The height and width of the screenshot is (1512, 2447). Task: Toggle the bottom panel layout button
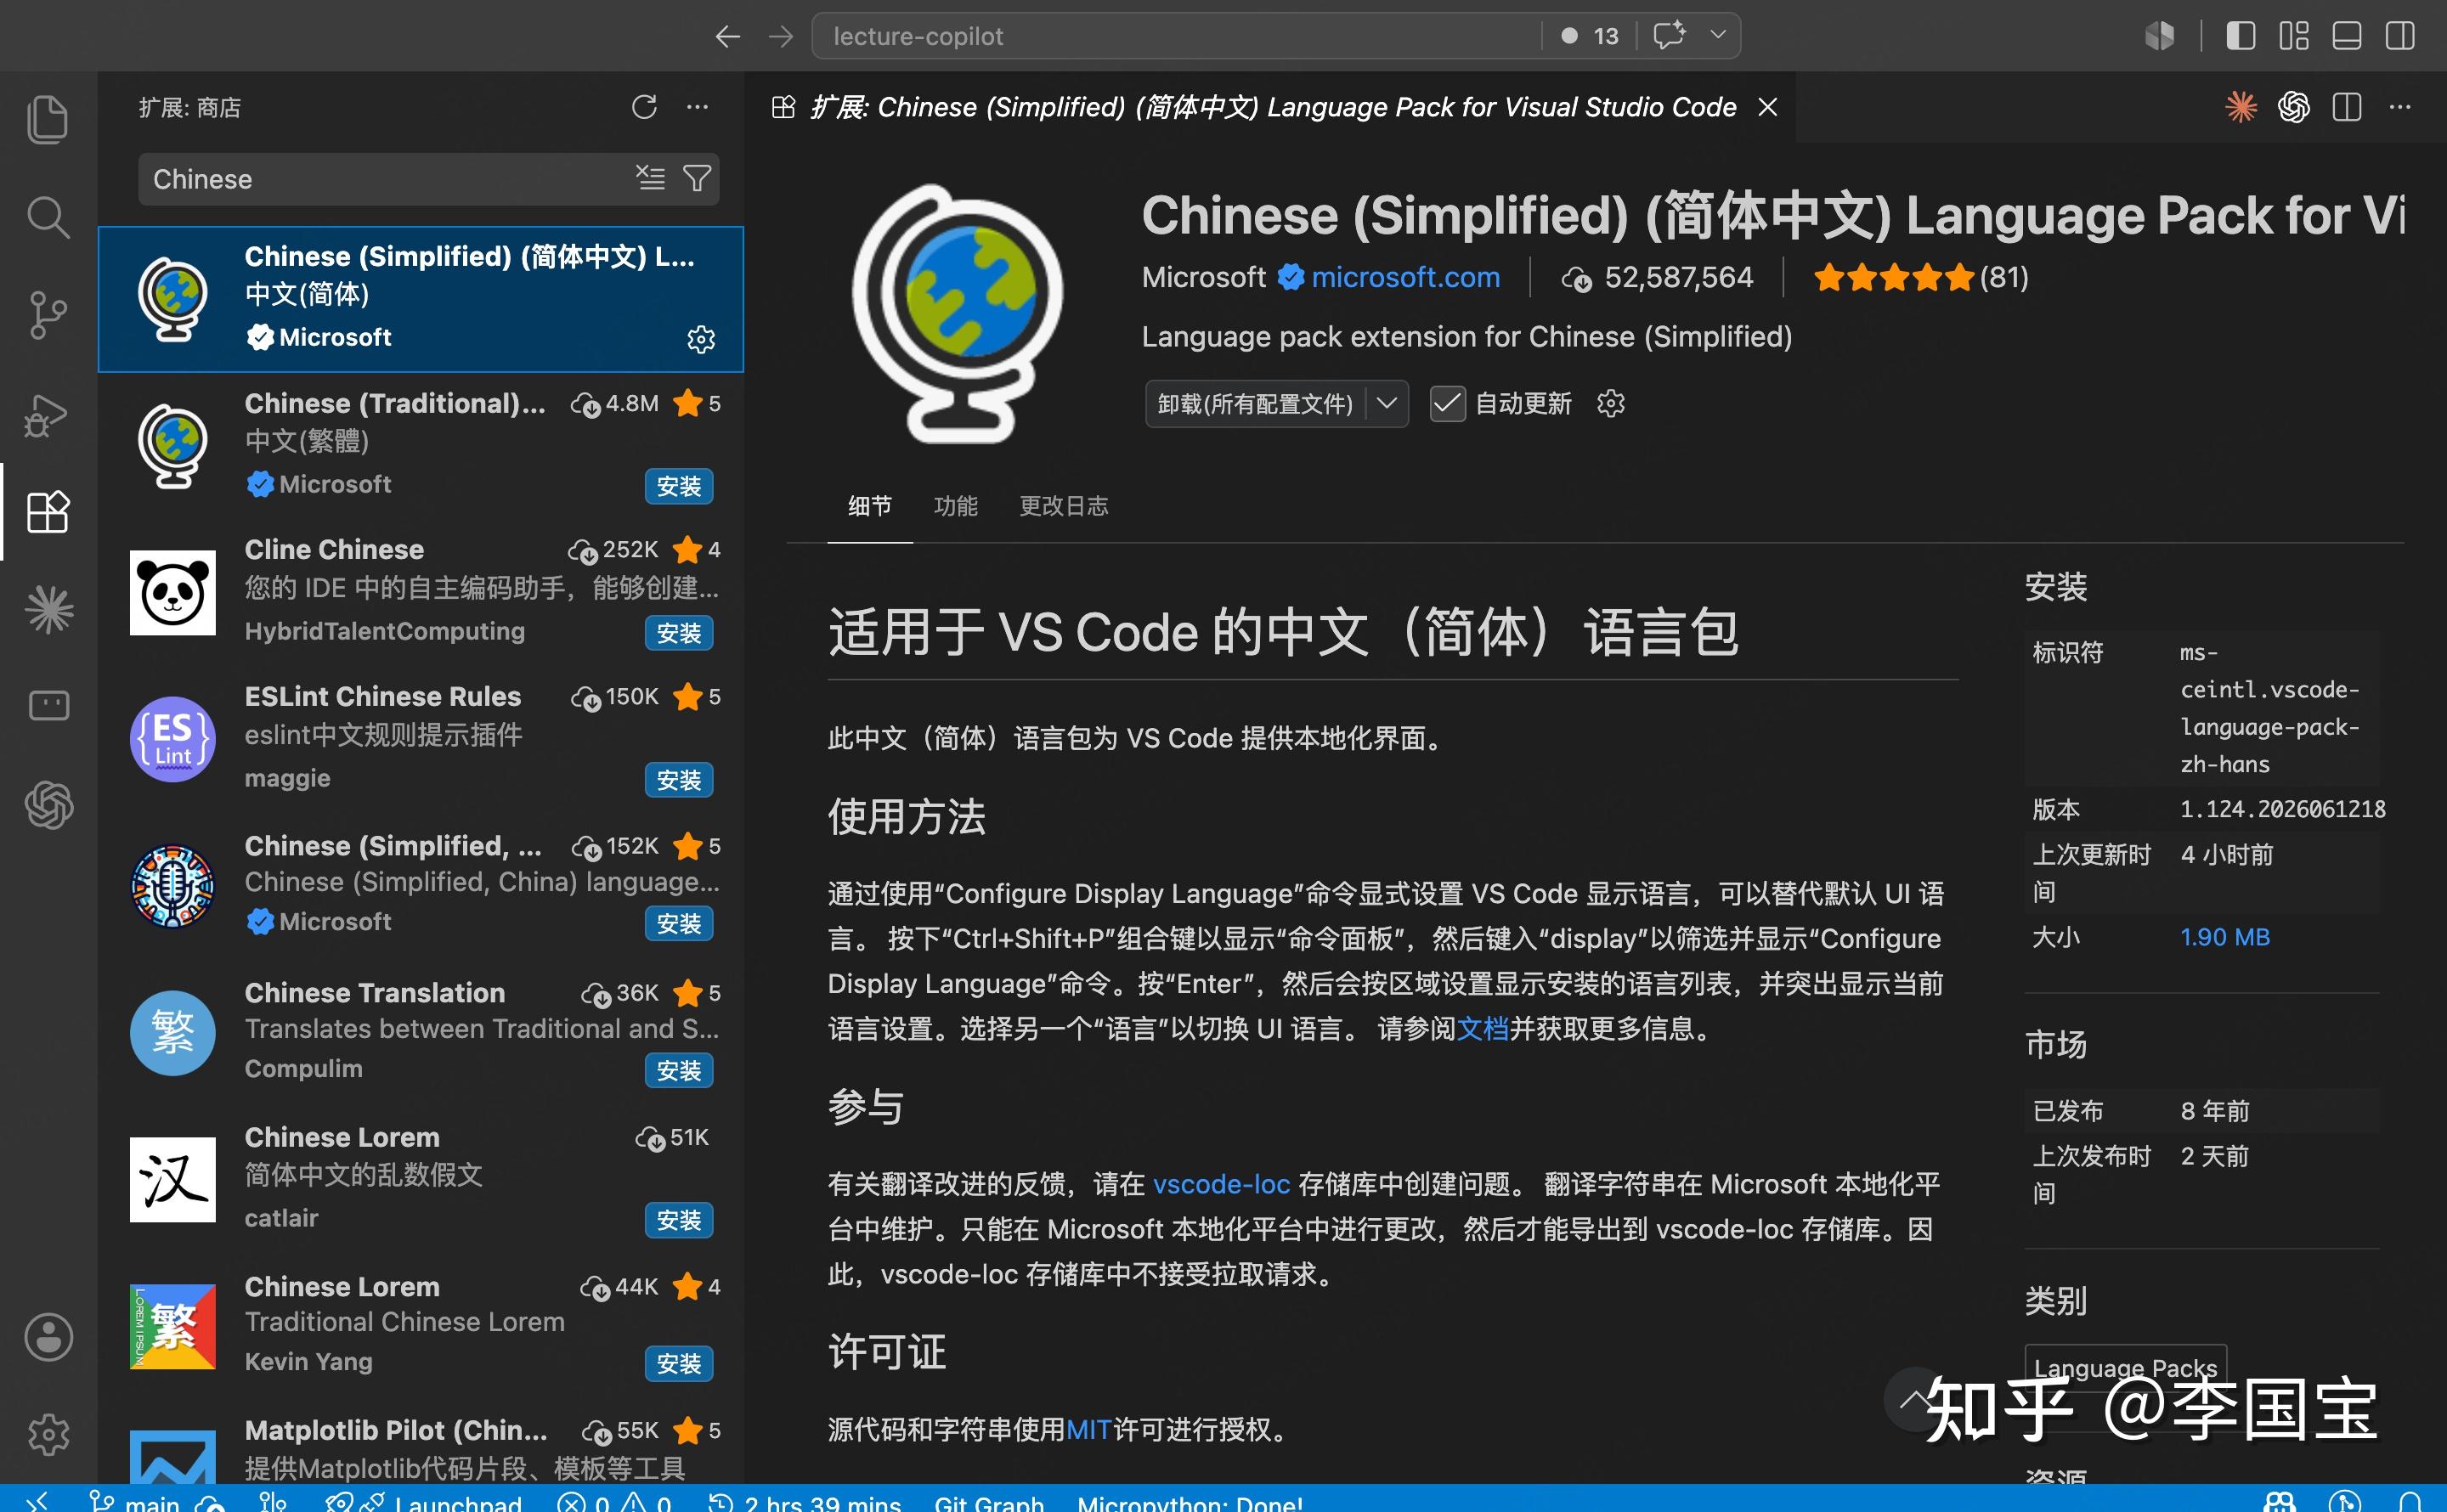click(2346, 36)
